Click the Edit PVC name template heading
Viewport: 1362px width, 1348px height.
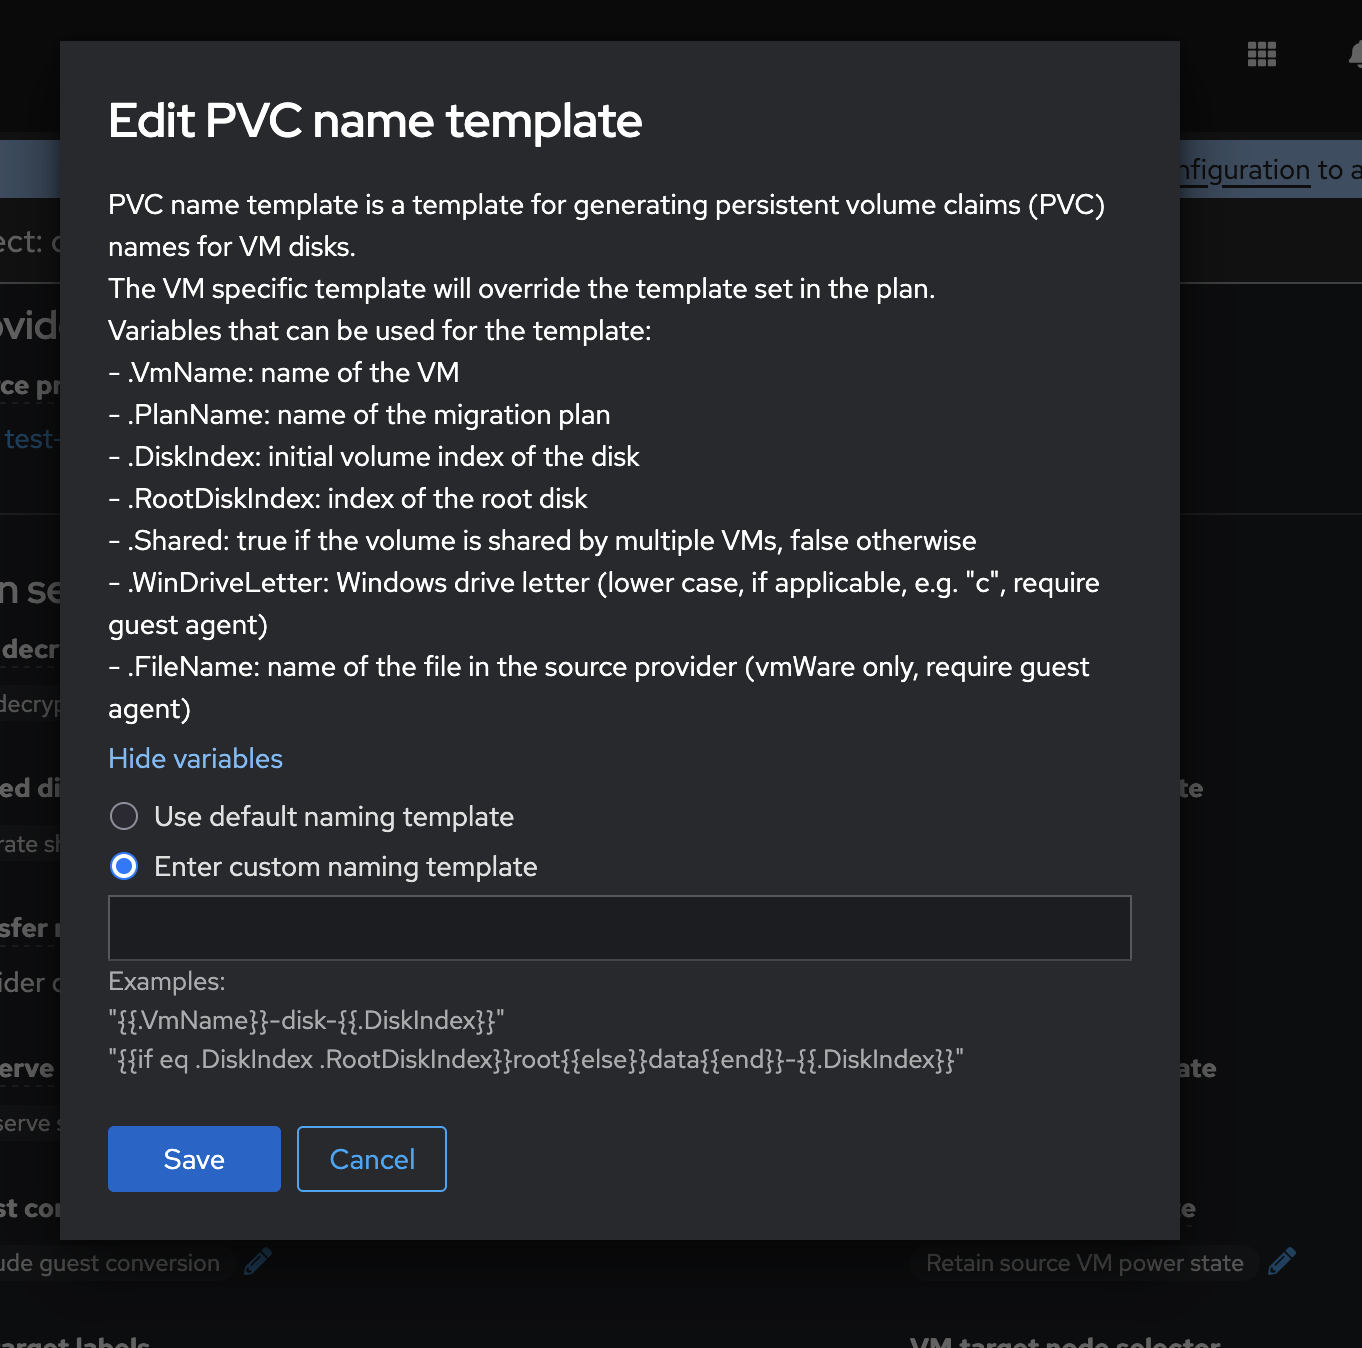[375, 121]
